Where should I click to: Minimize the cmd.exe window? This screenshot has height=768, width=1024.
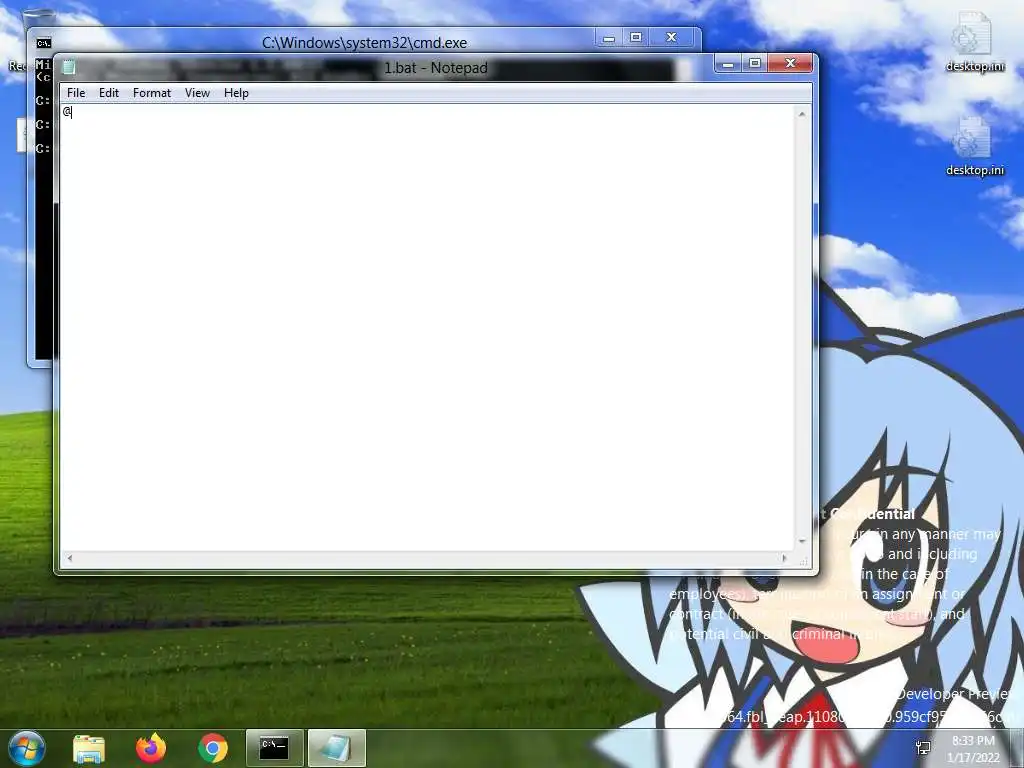(x=609, y=38)
